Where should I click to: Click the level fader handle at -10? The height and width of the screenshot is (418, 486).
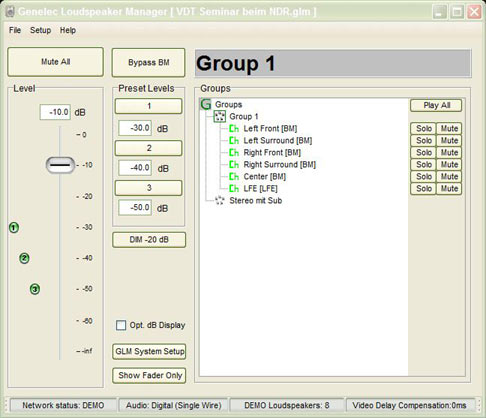tap(60, 165)
